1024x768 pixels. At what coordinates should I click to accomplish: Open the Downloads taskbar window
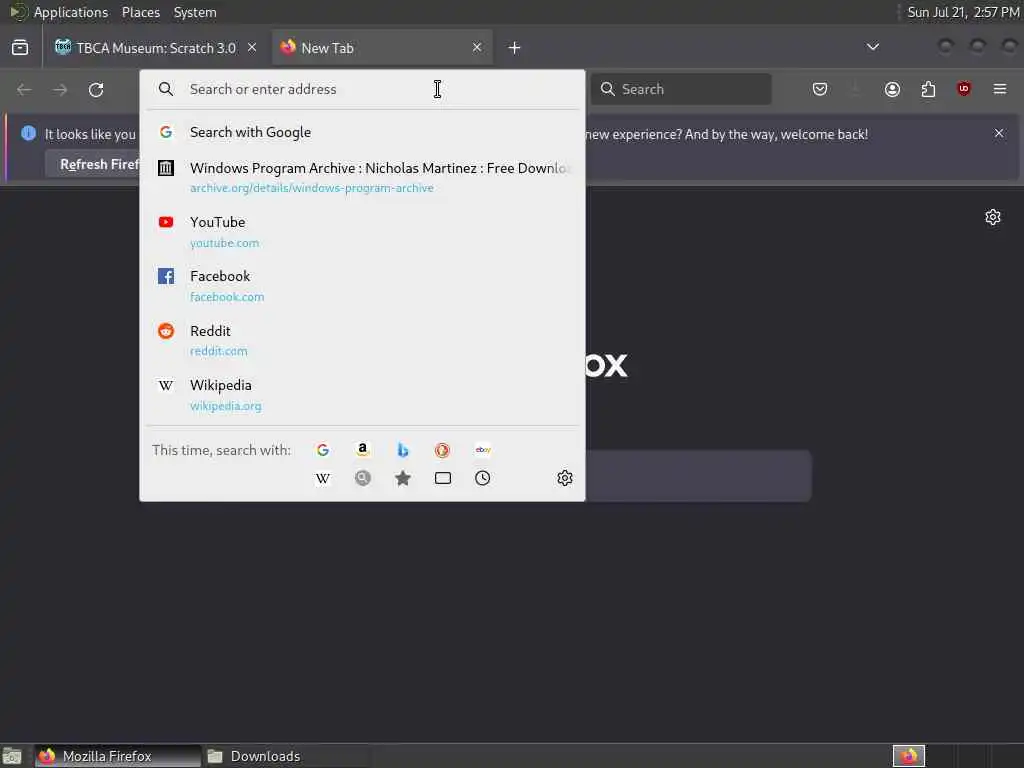pyautogui.click(x=287, y=756)
